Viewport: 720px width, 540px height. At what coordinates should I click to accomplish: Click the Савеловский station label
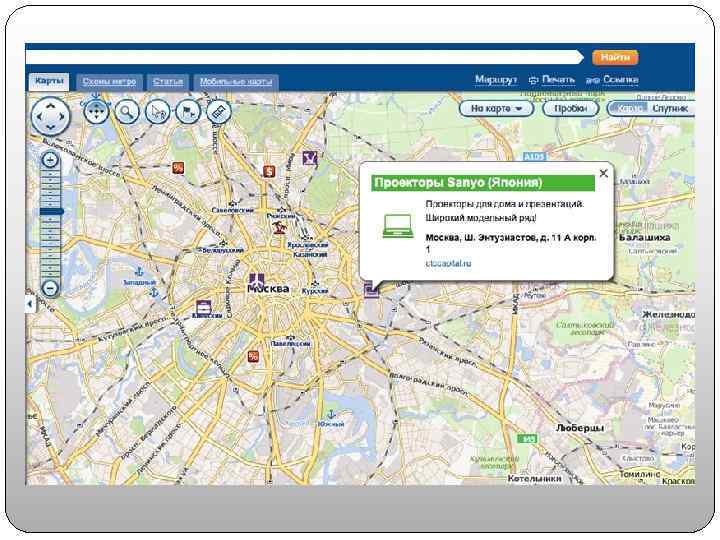(x=233, y=210)
